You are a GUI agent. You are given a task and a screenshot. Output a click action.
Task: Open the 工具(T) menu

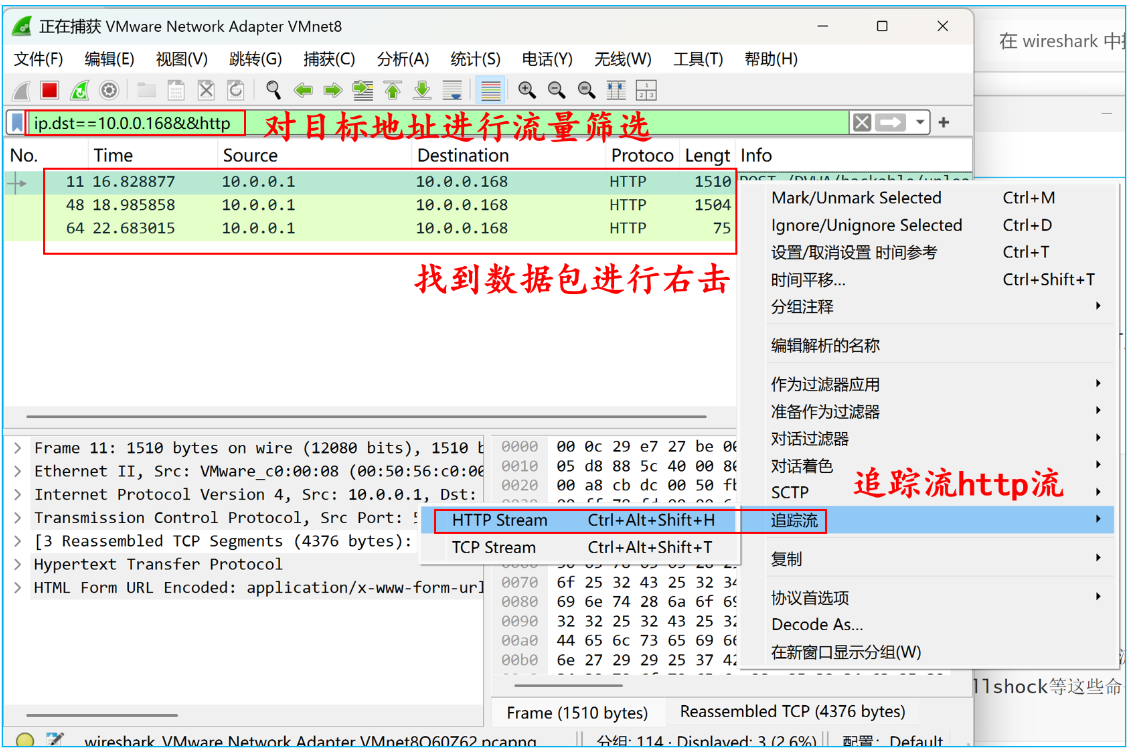tap(698, 59)
